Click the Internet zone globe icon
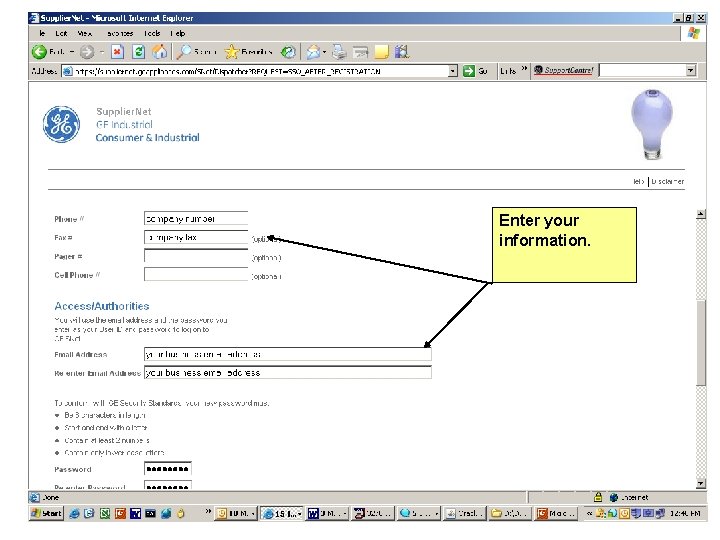The height and width of the screenshot is (540, 720). tap(614, 497)
